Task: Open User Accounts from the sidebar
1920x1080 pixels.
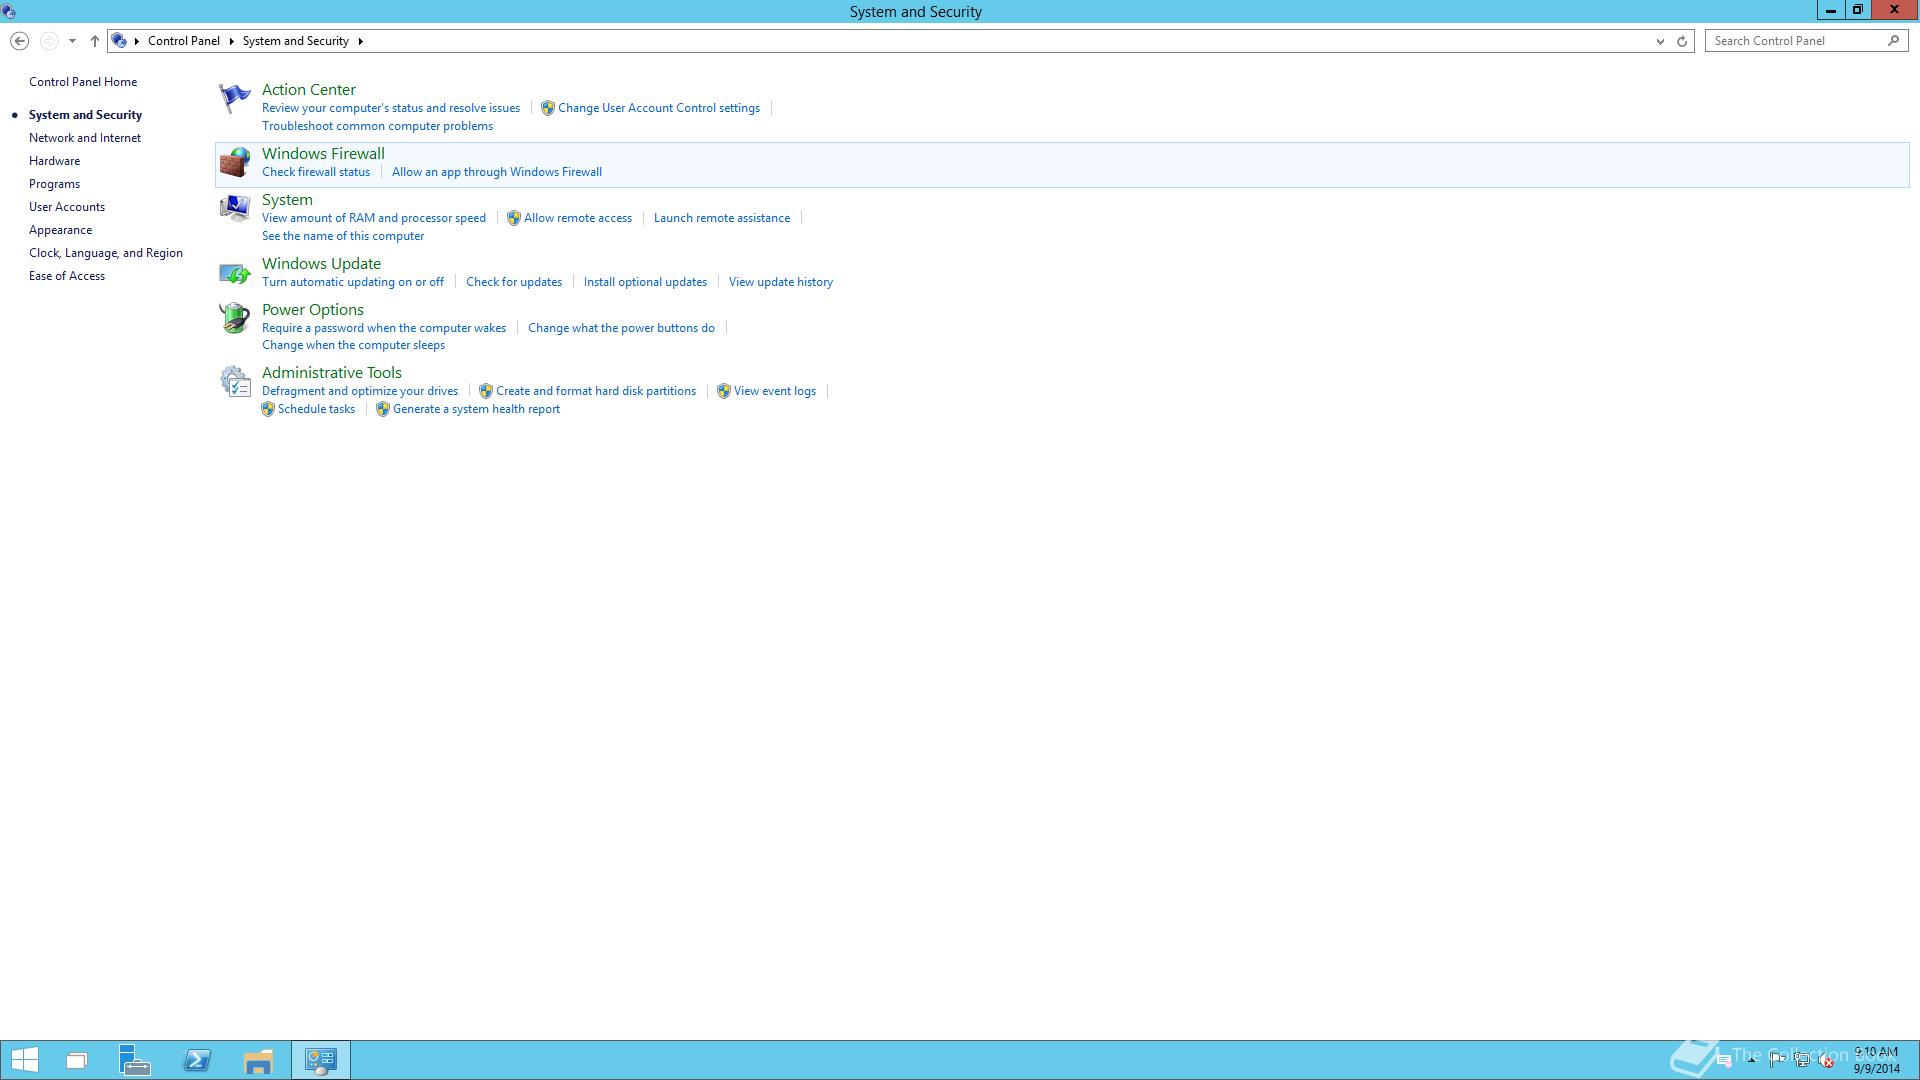Action: click(x=67, y=207)
